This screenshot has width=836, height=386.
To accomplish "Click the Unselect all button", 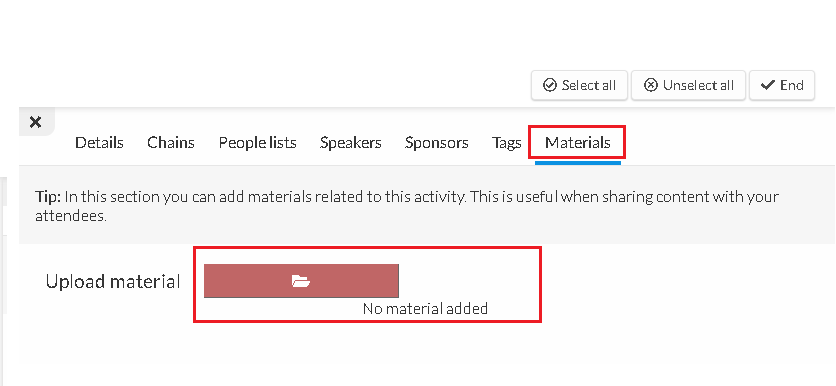I will coord(688,85).
